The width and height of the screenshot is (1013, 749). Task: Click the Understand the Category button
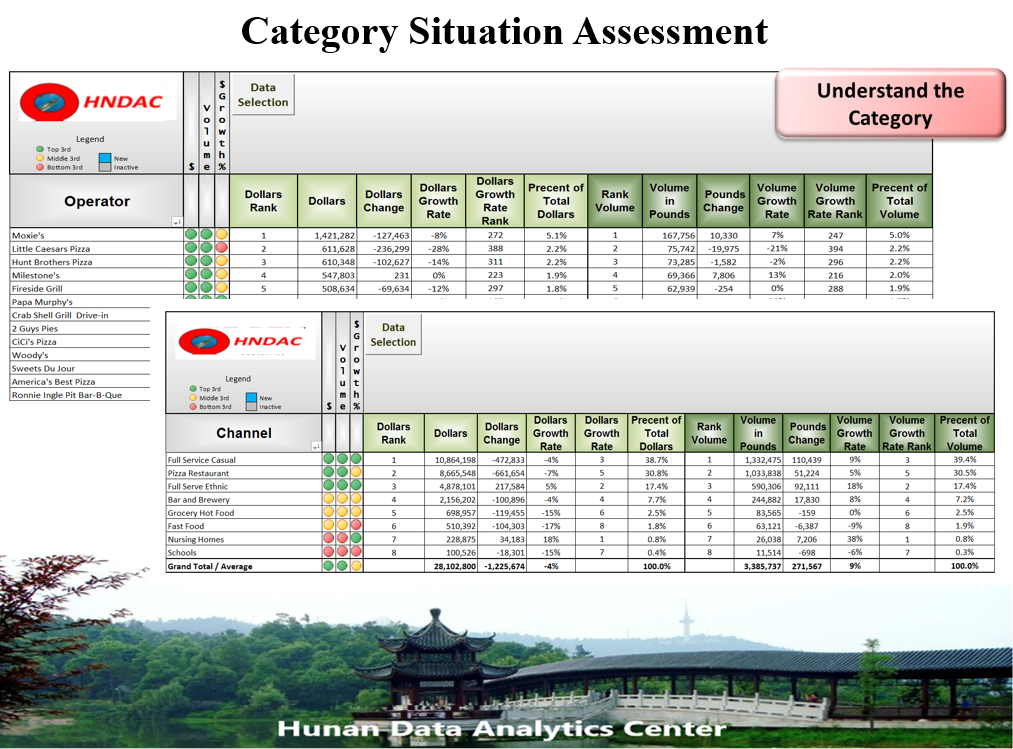click(890, 104)
